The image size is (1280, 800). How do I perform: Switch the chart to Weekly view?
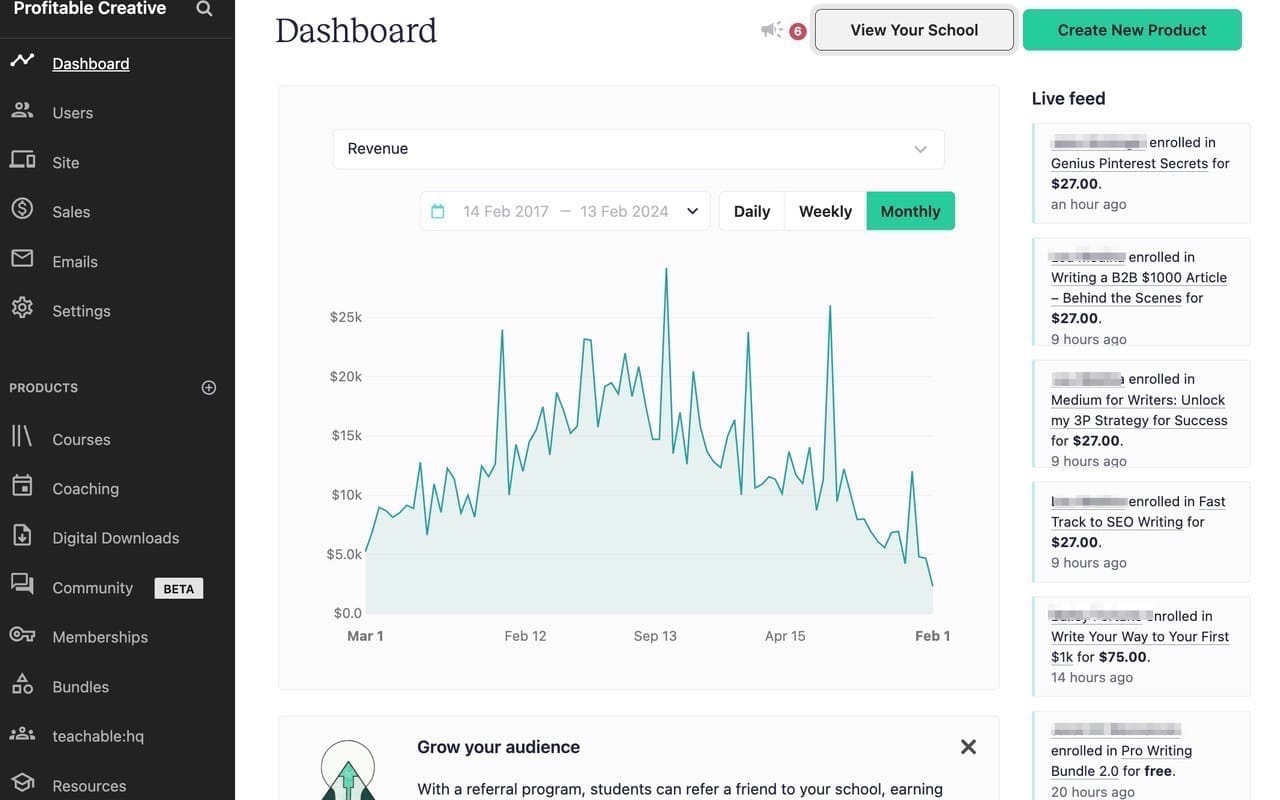[x=824, y=211]
